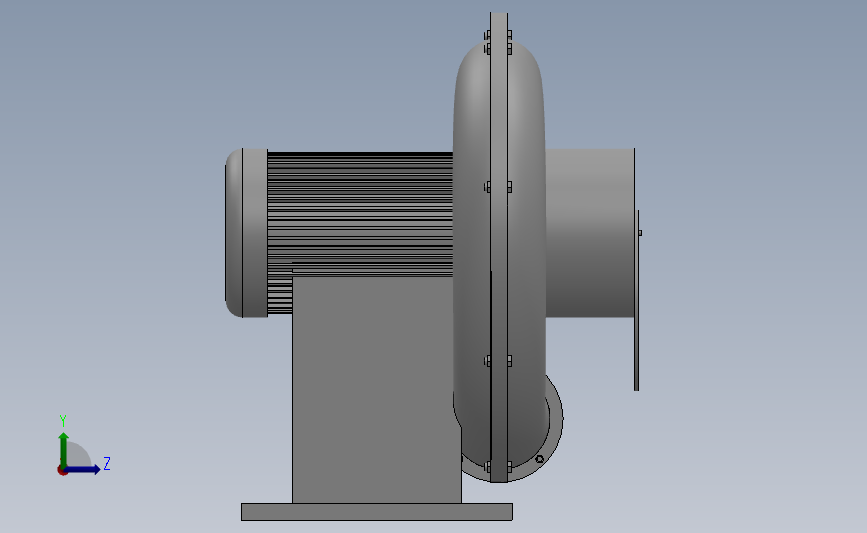This screenshot has height=533, width=867.
Task: Select the motor's ribbed cooling-fin body
Action: pyautogui.click(x=360, y=213)
